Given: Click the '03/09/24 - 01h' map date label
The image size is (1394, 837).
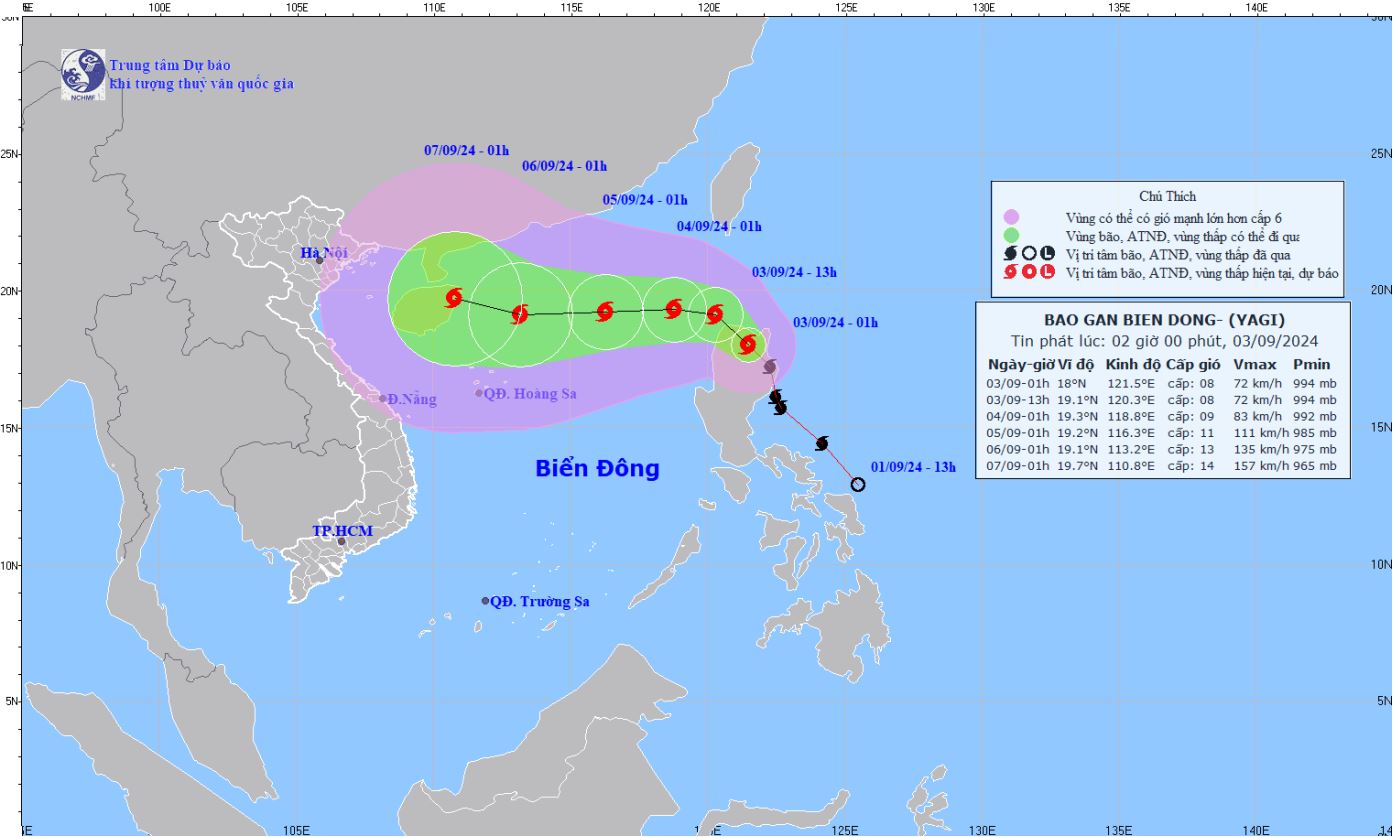Looking at the screenshot, I should [835, 322].
